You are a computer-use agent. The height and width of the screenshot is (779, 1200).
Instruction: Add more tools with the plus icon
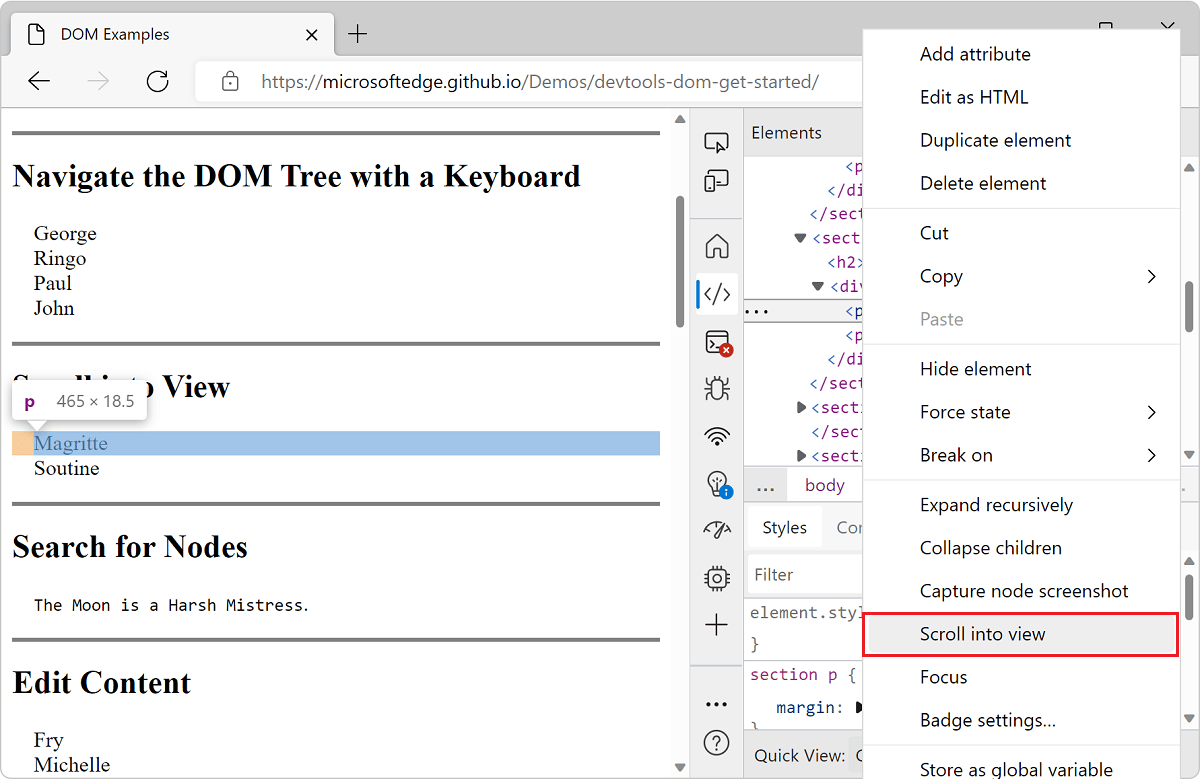pos(716,624)
